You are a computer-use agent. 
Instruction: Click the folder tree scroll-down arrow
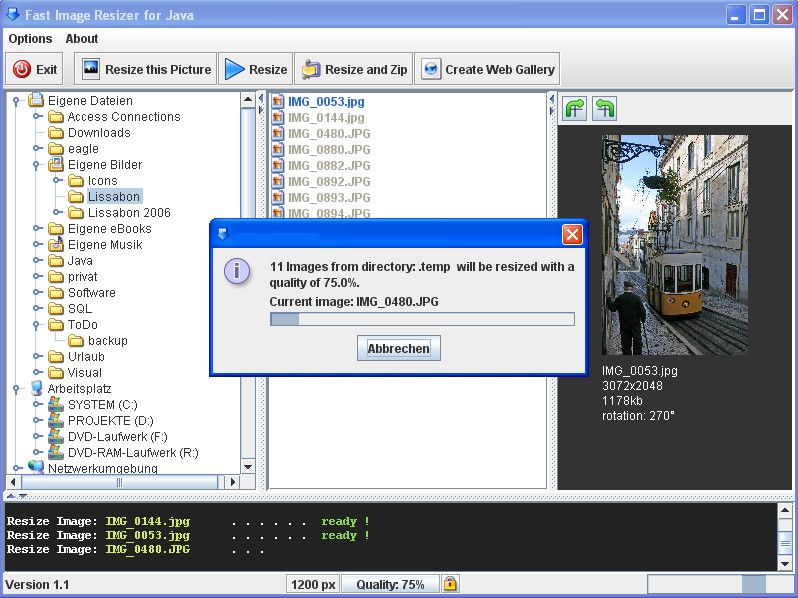(248, 467)
